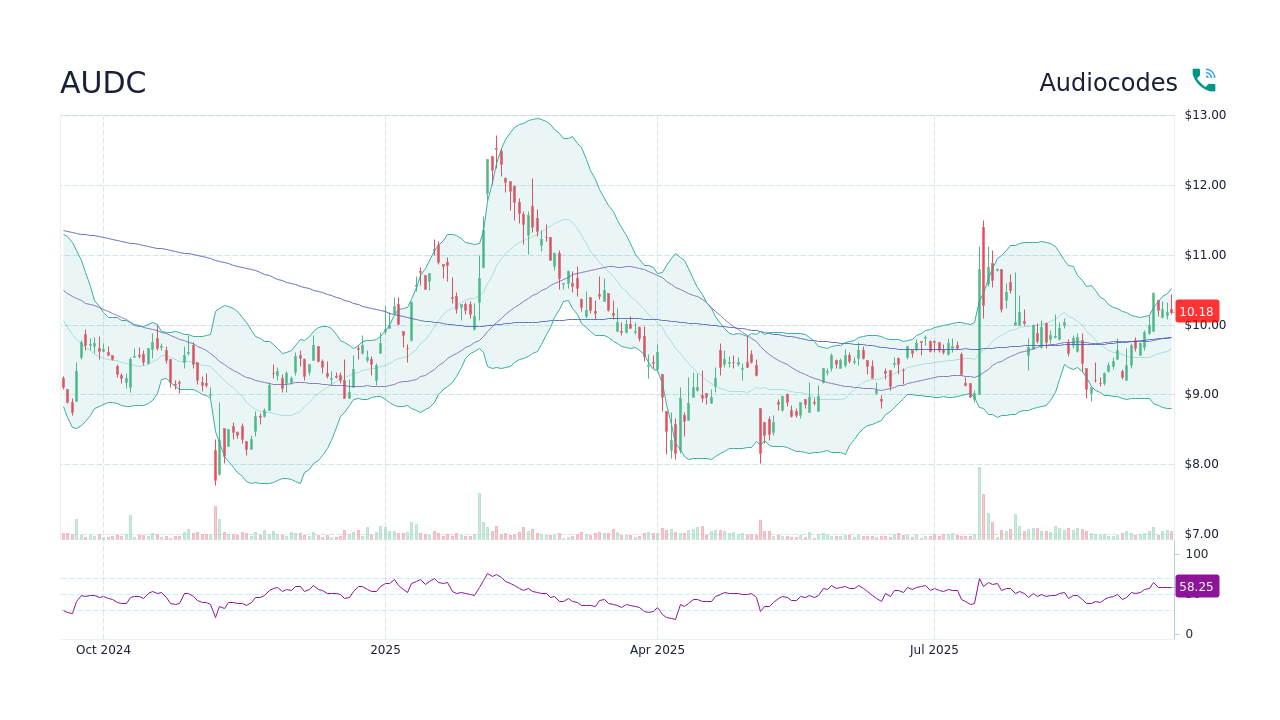
Task: Click the red 10.18 current price tag
Action: 1197,312
